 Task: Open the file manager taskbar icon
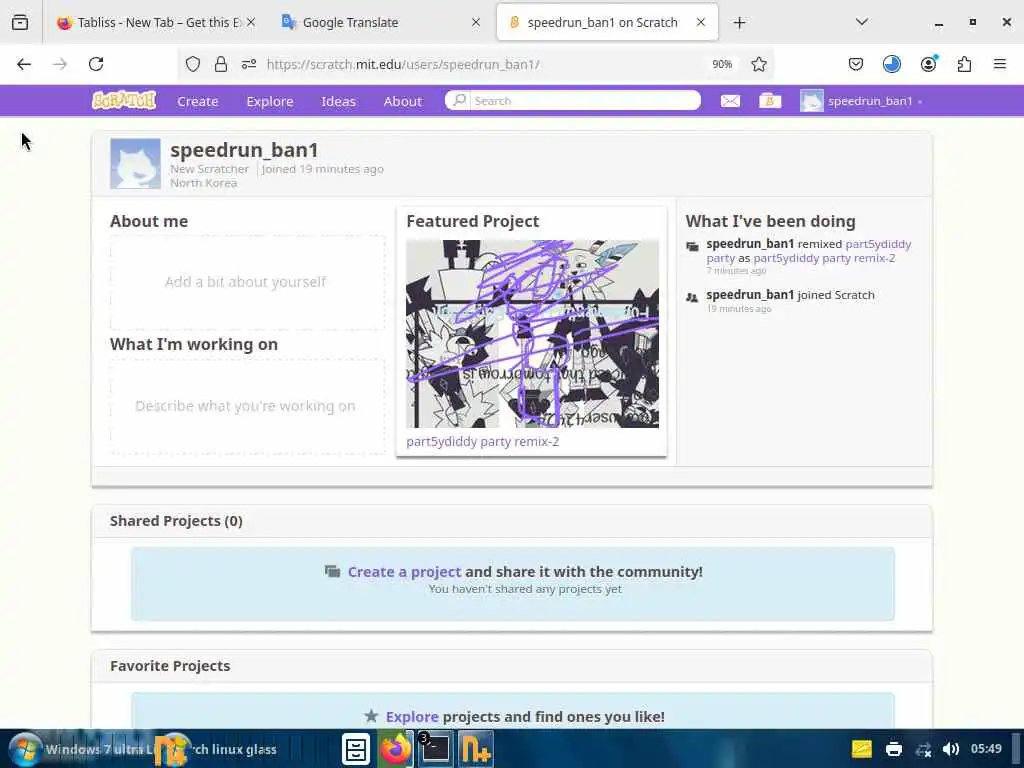pos(356,749)
